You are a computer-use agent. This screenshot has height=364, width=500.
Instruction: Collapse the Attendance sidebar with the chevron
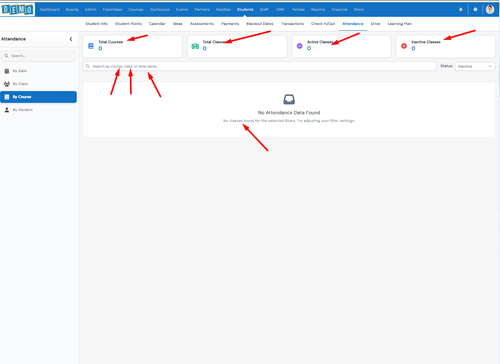point(71,39)
